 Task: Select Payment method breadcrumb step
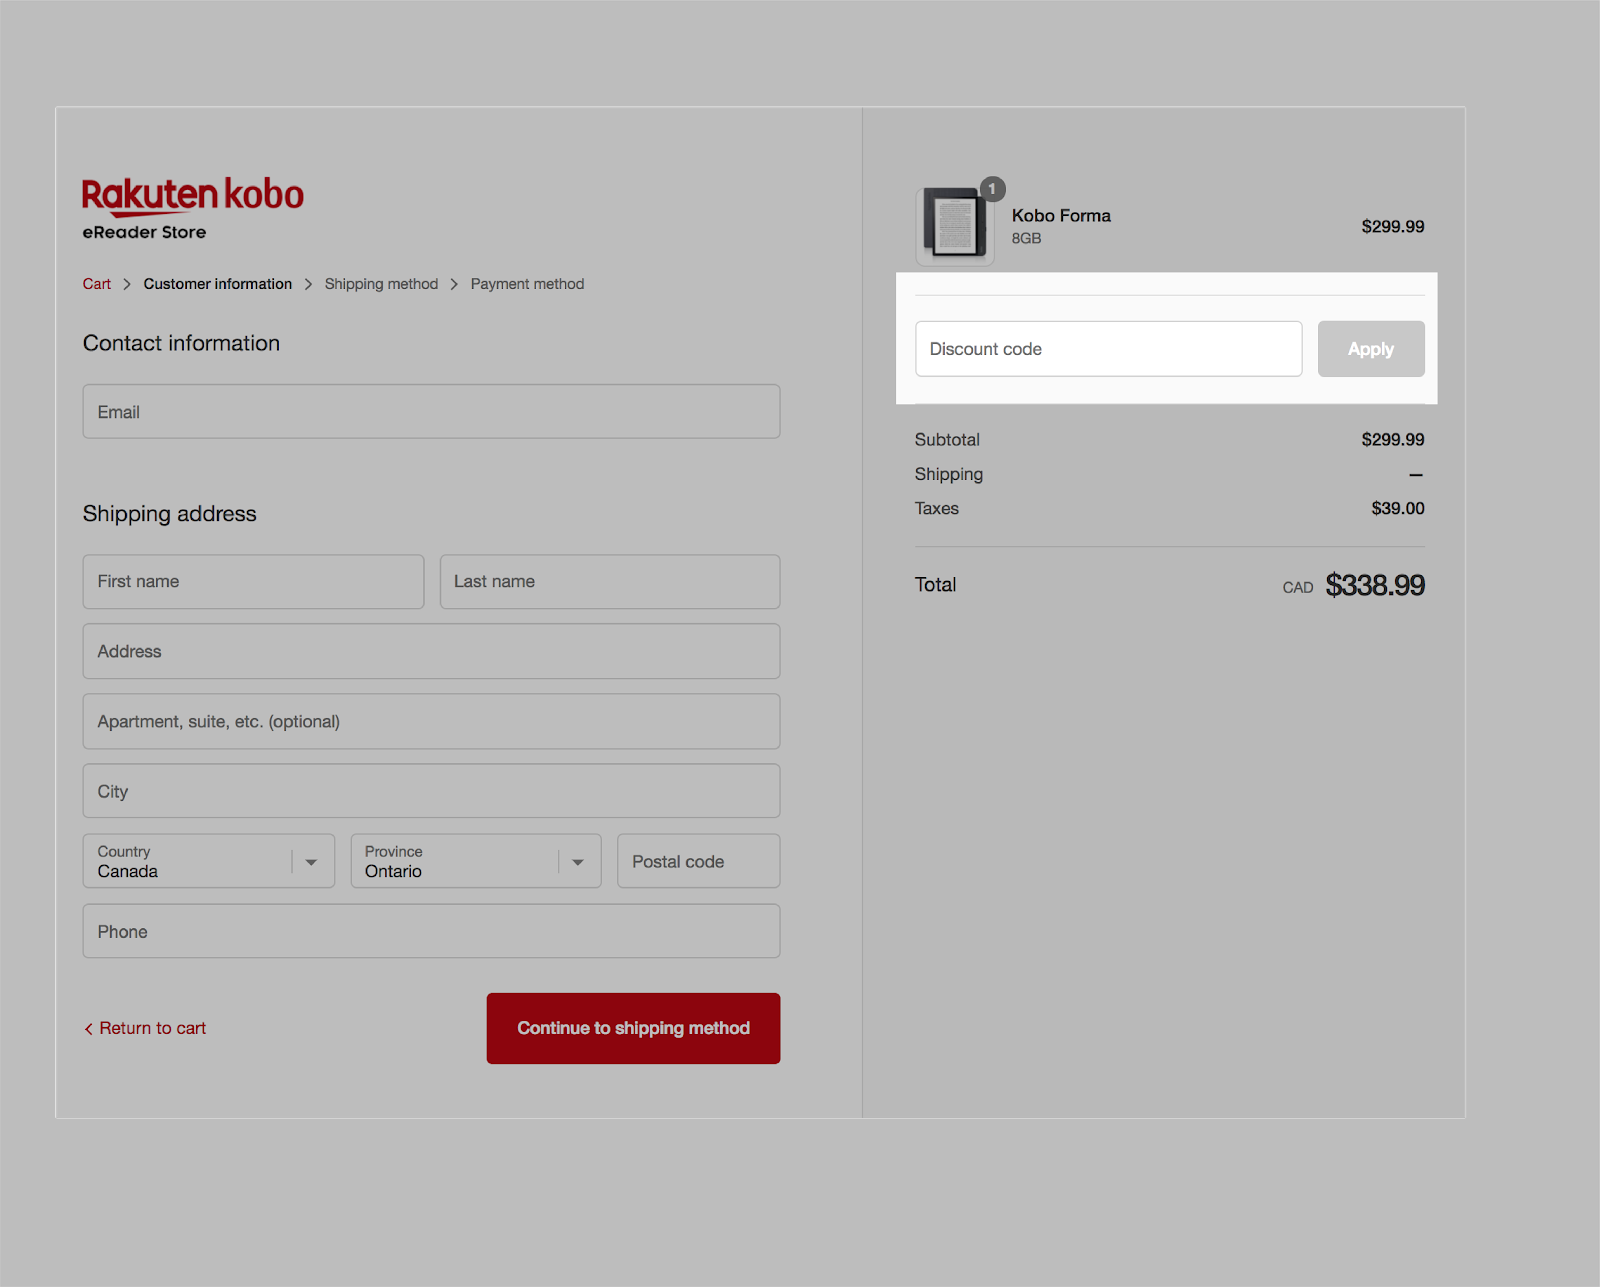[x=527, y=284]
